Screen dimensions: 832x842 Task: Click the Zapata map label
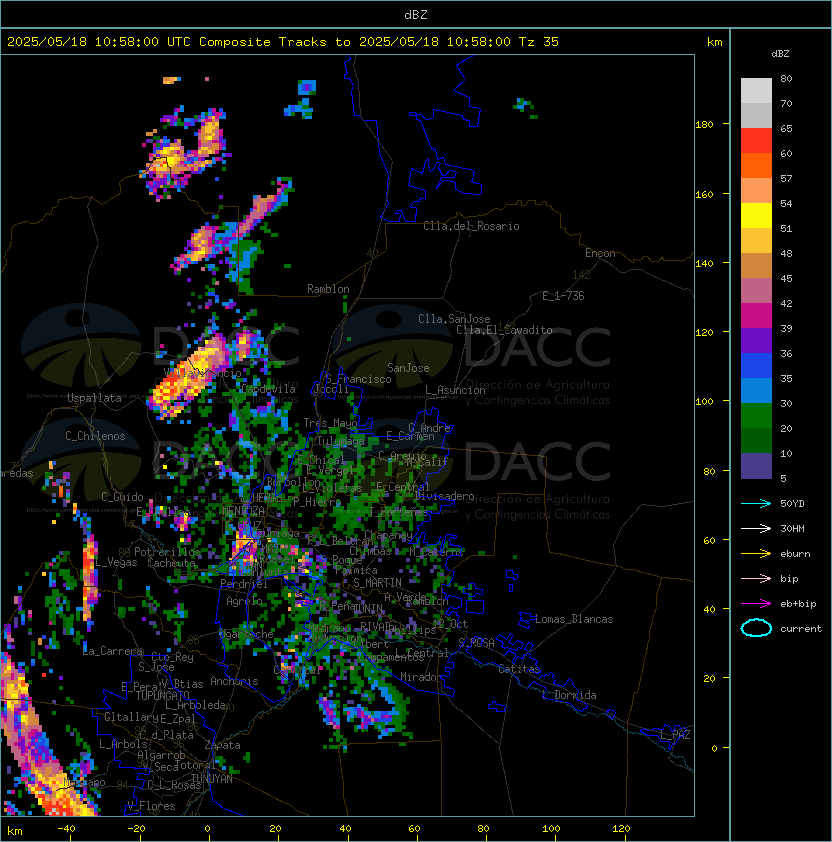coord(222,745)
